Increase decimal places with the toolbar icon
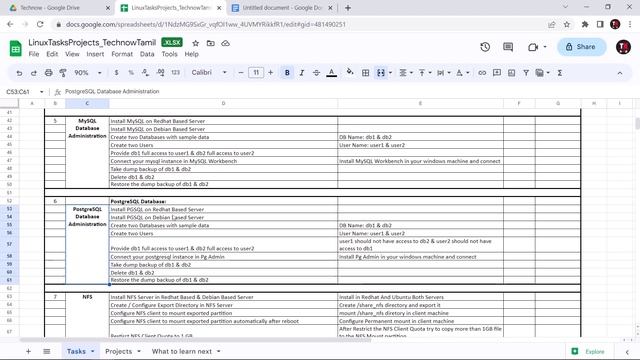640x360 pixels. click(x=160, y=73)
